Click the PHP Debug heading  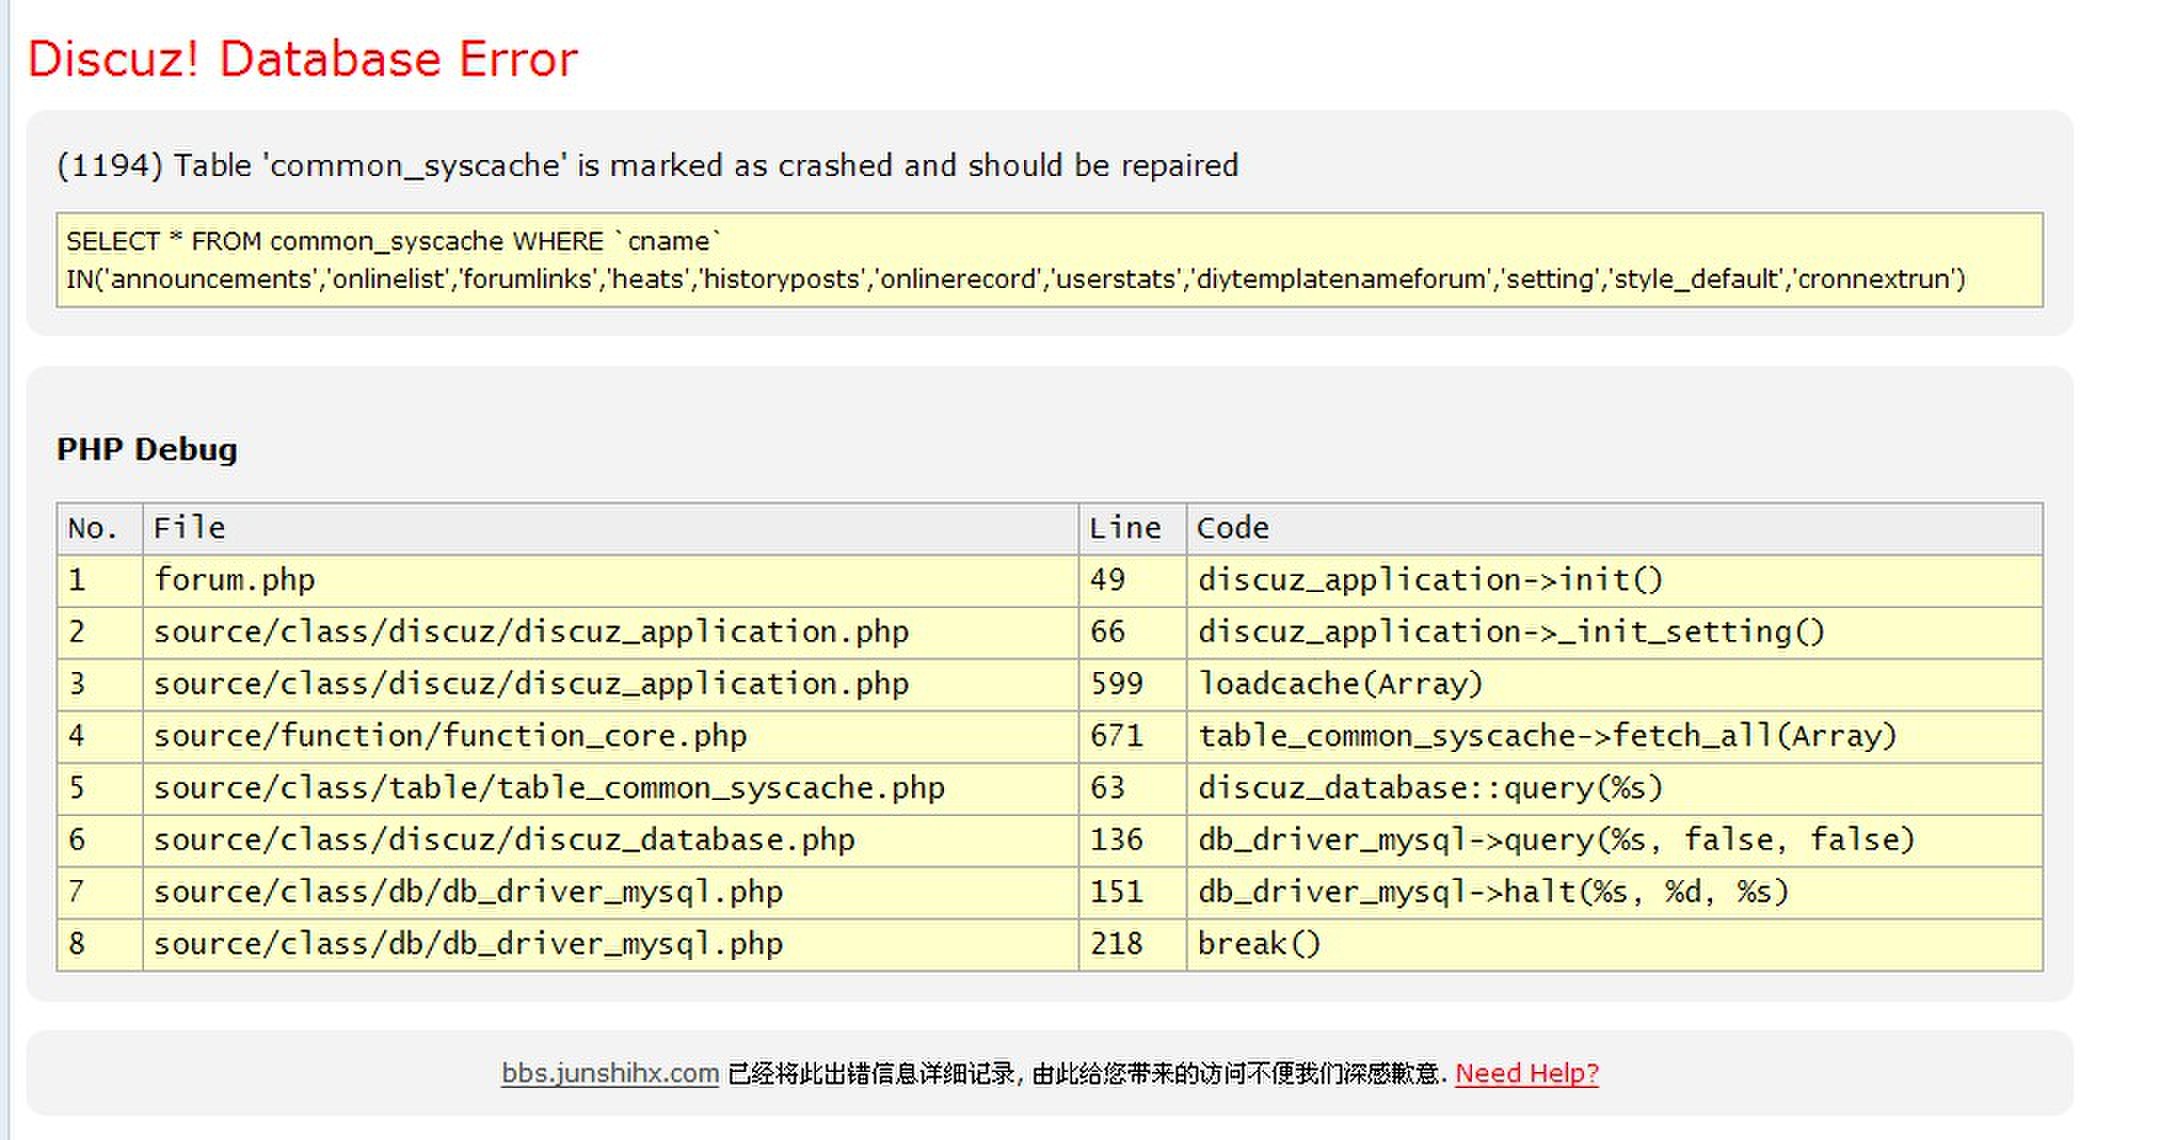pyautogui.click(x=147, y=449)
